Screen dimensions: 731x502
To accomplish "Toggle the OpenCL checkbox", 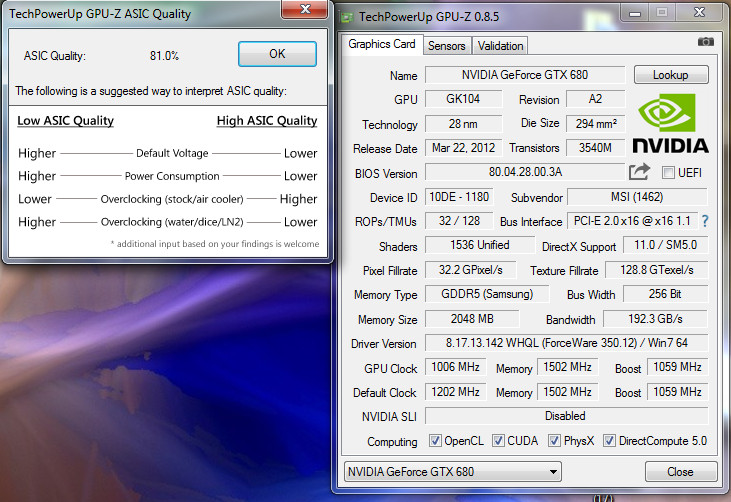I will [435, 440].
